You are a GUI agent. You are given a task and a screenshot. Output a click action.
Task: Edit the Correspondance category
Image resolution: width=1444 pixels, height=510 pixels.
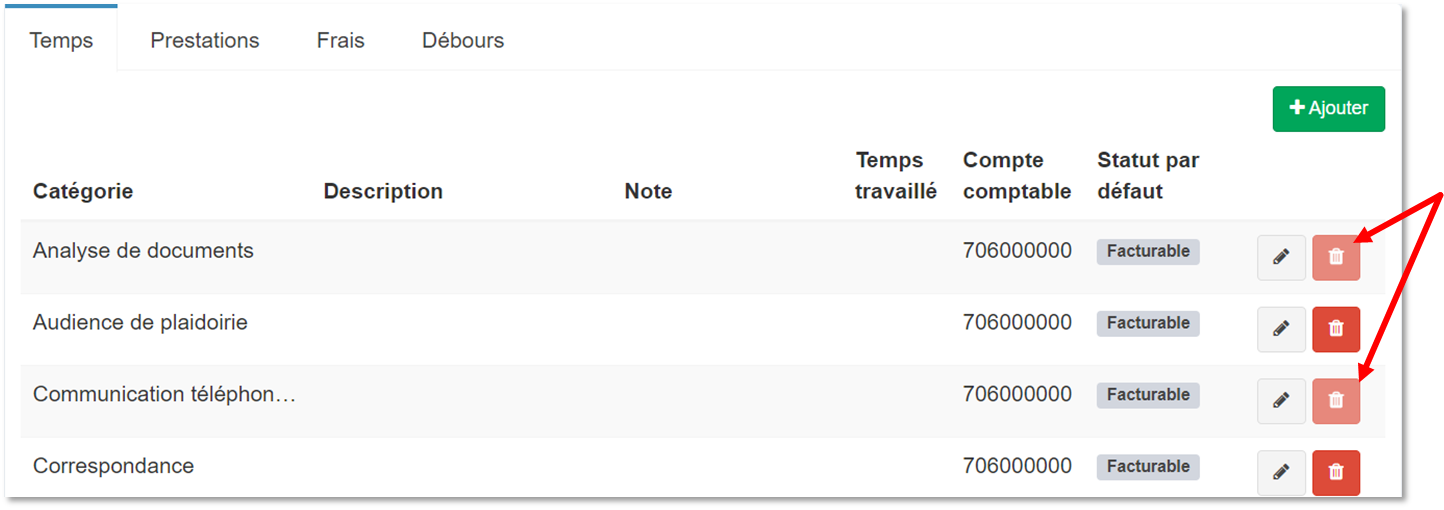1281,472
